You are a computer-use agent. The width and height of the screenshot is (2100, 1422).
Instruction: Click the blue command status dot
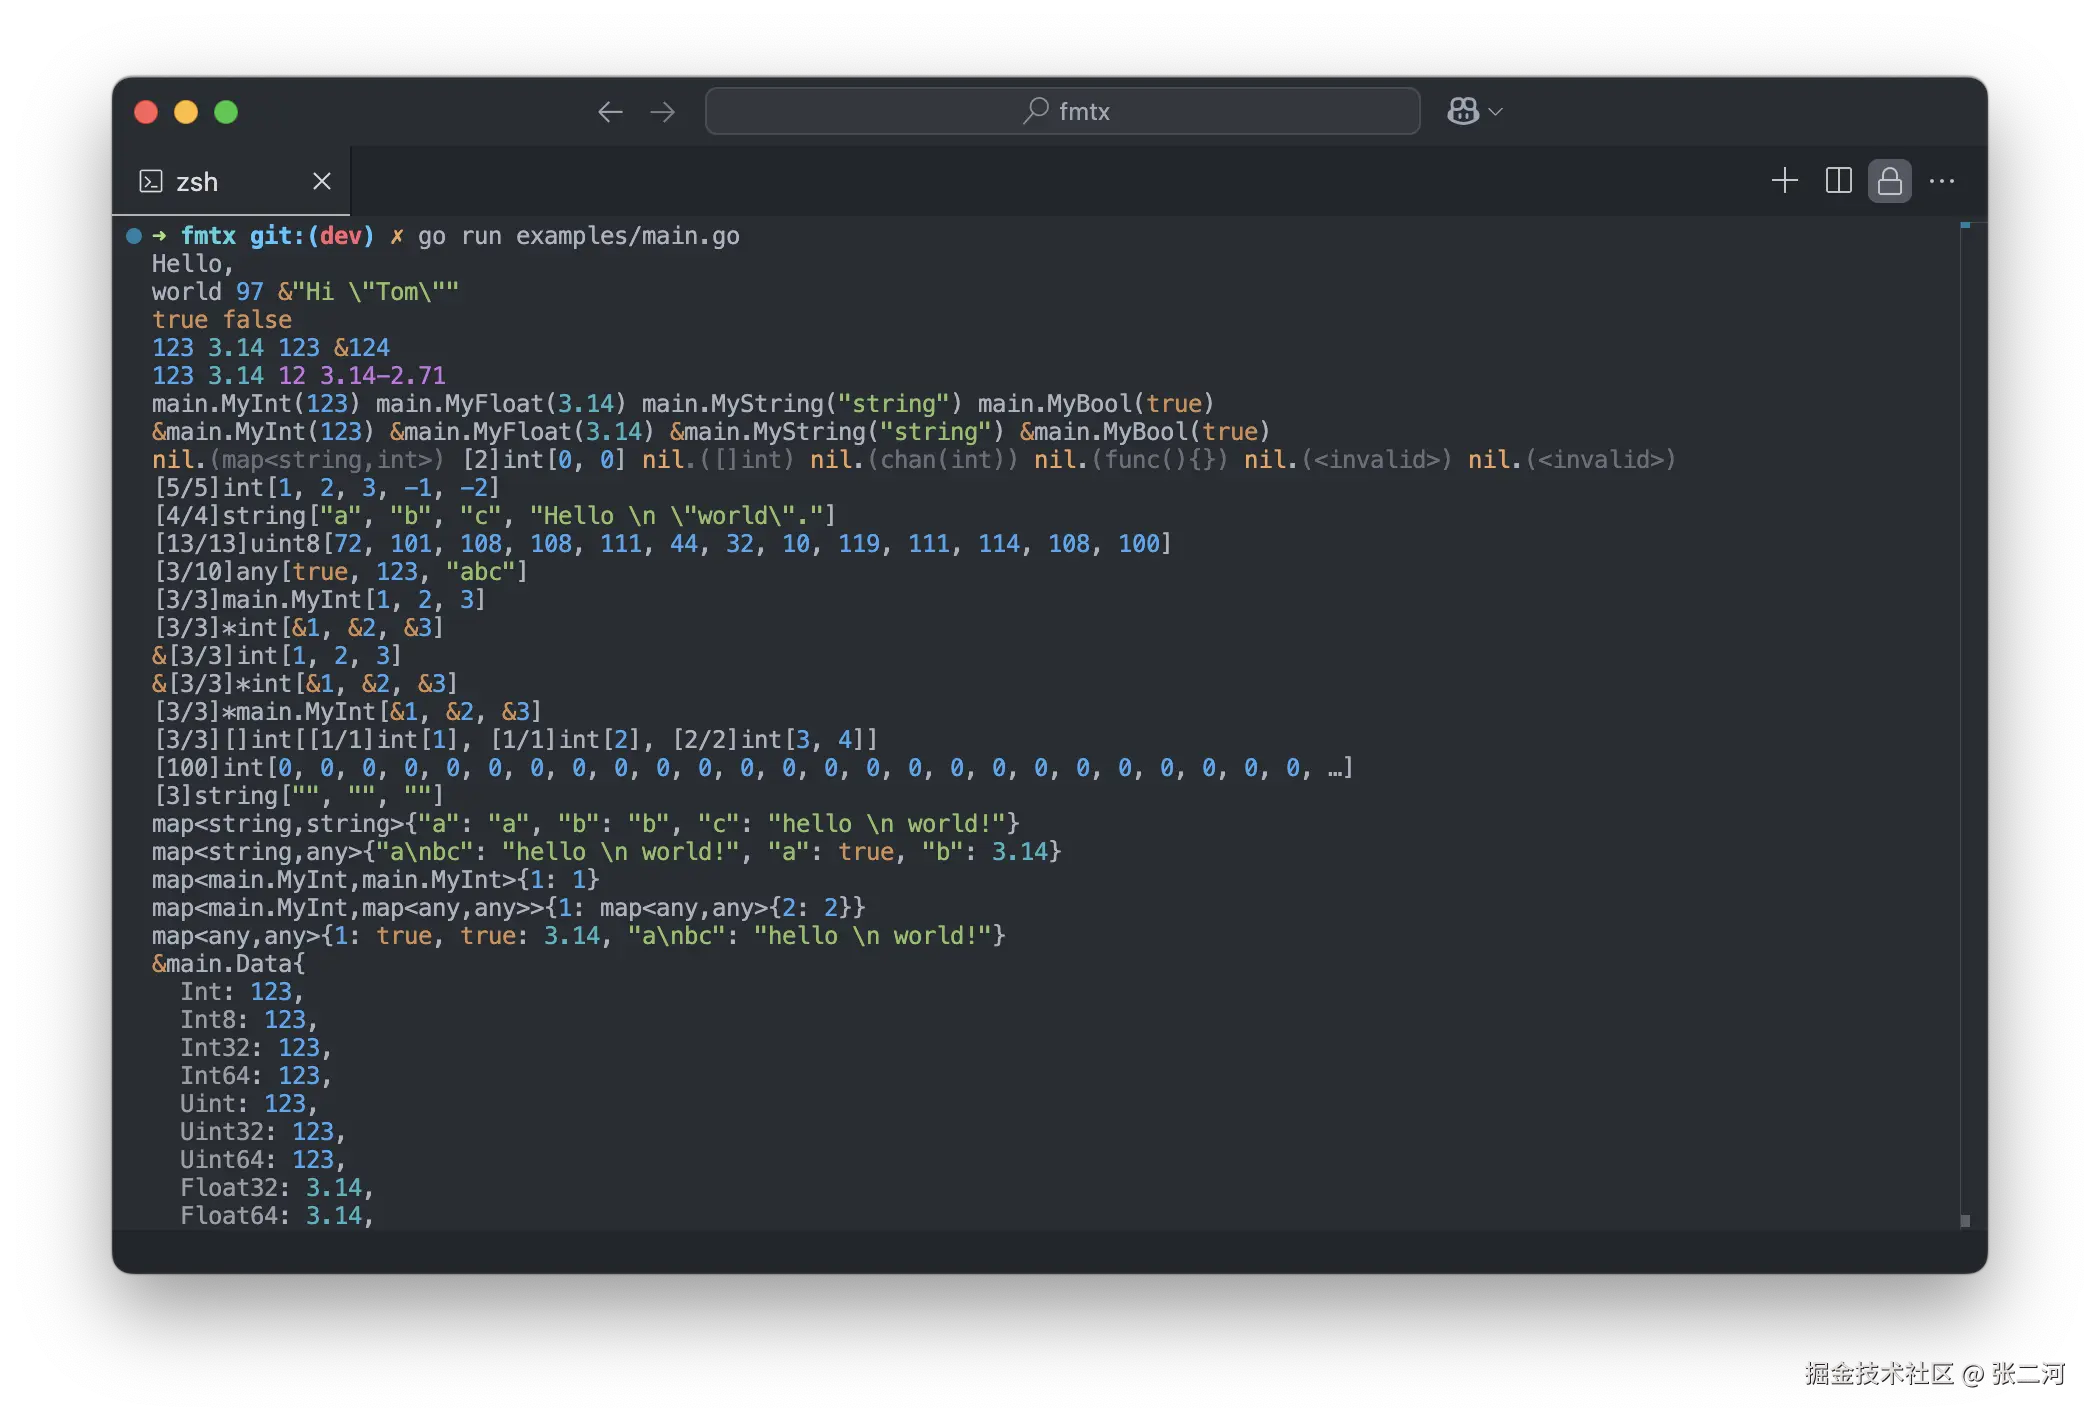tap(134, 236)
